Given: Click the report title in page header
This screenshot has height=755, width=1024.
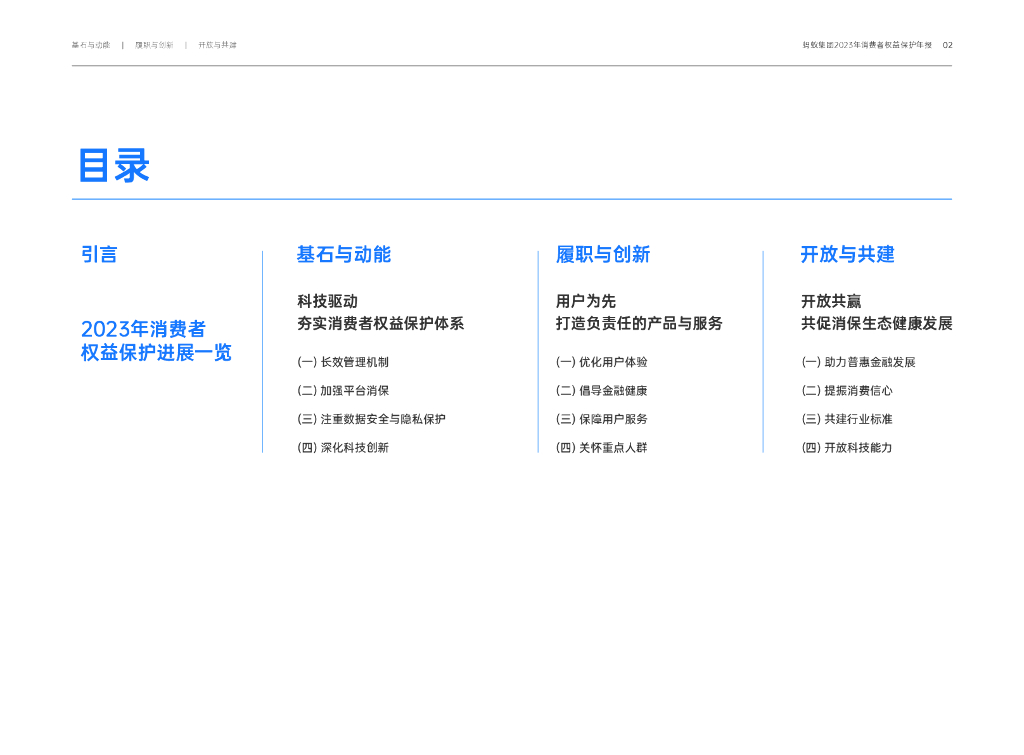Looking at the screenshot, I should [x=867, y=45].
